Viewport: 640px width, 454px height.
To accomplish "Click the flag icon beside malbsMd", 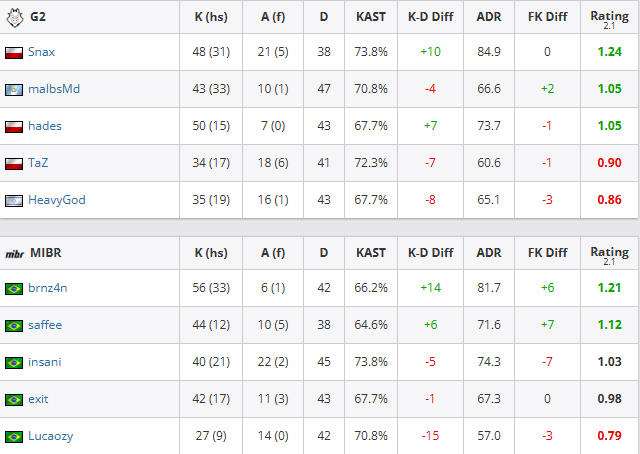I will [14, 90].
